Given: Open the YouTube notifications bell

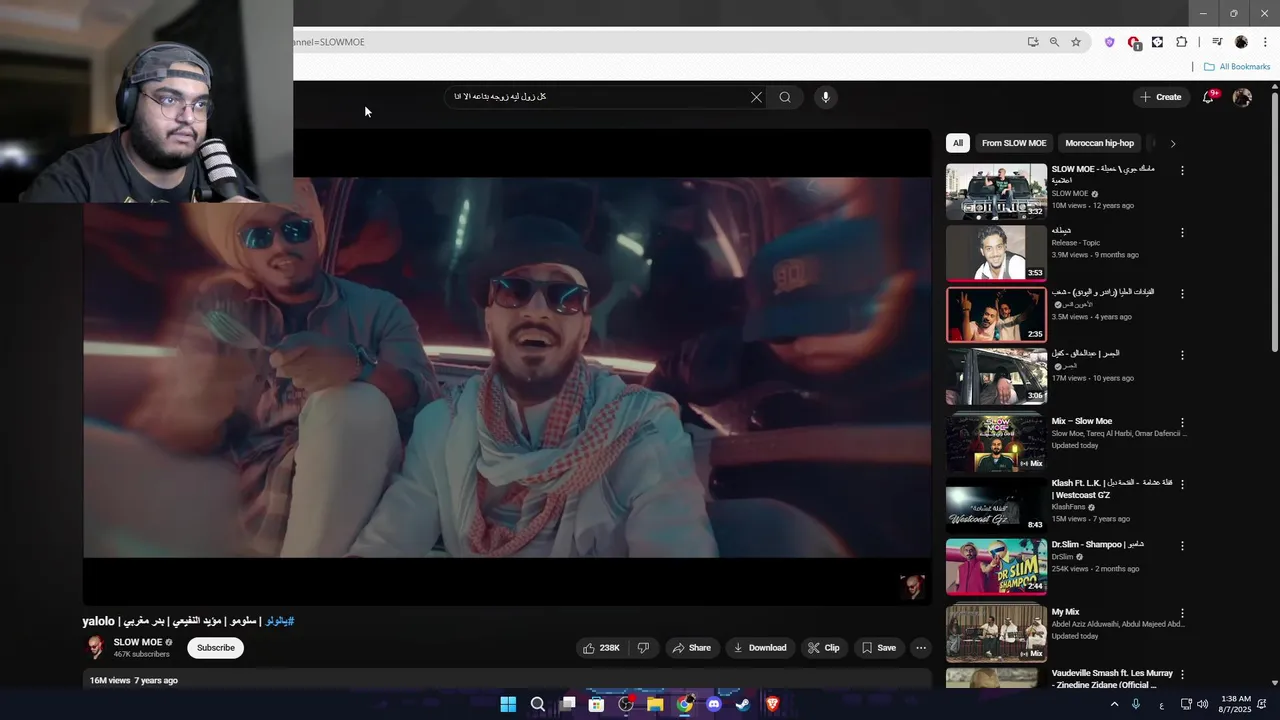Looking at the screenshot, I should [1208, 97].
